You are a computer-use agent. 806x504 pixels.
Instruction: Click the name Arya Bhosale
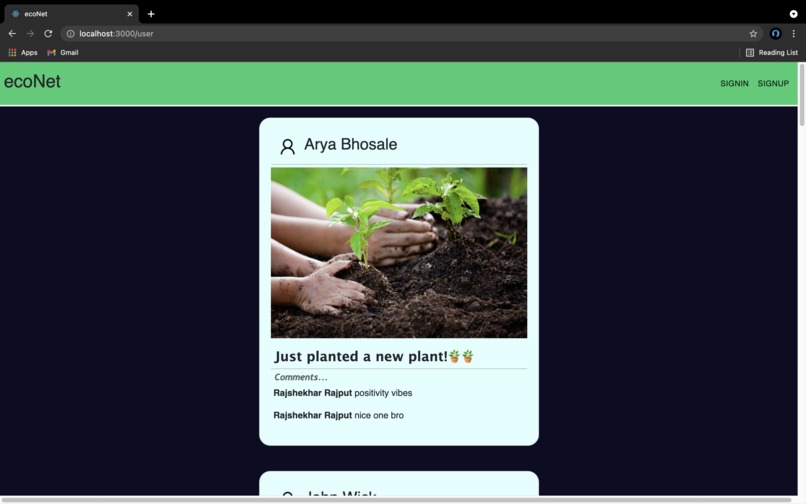coord(351,145)
